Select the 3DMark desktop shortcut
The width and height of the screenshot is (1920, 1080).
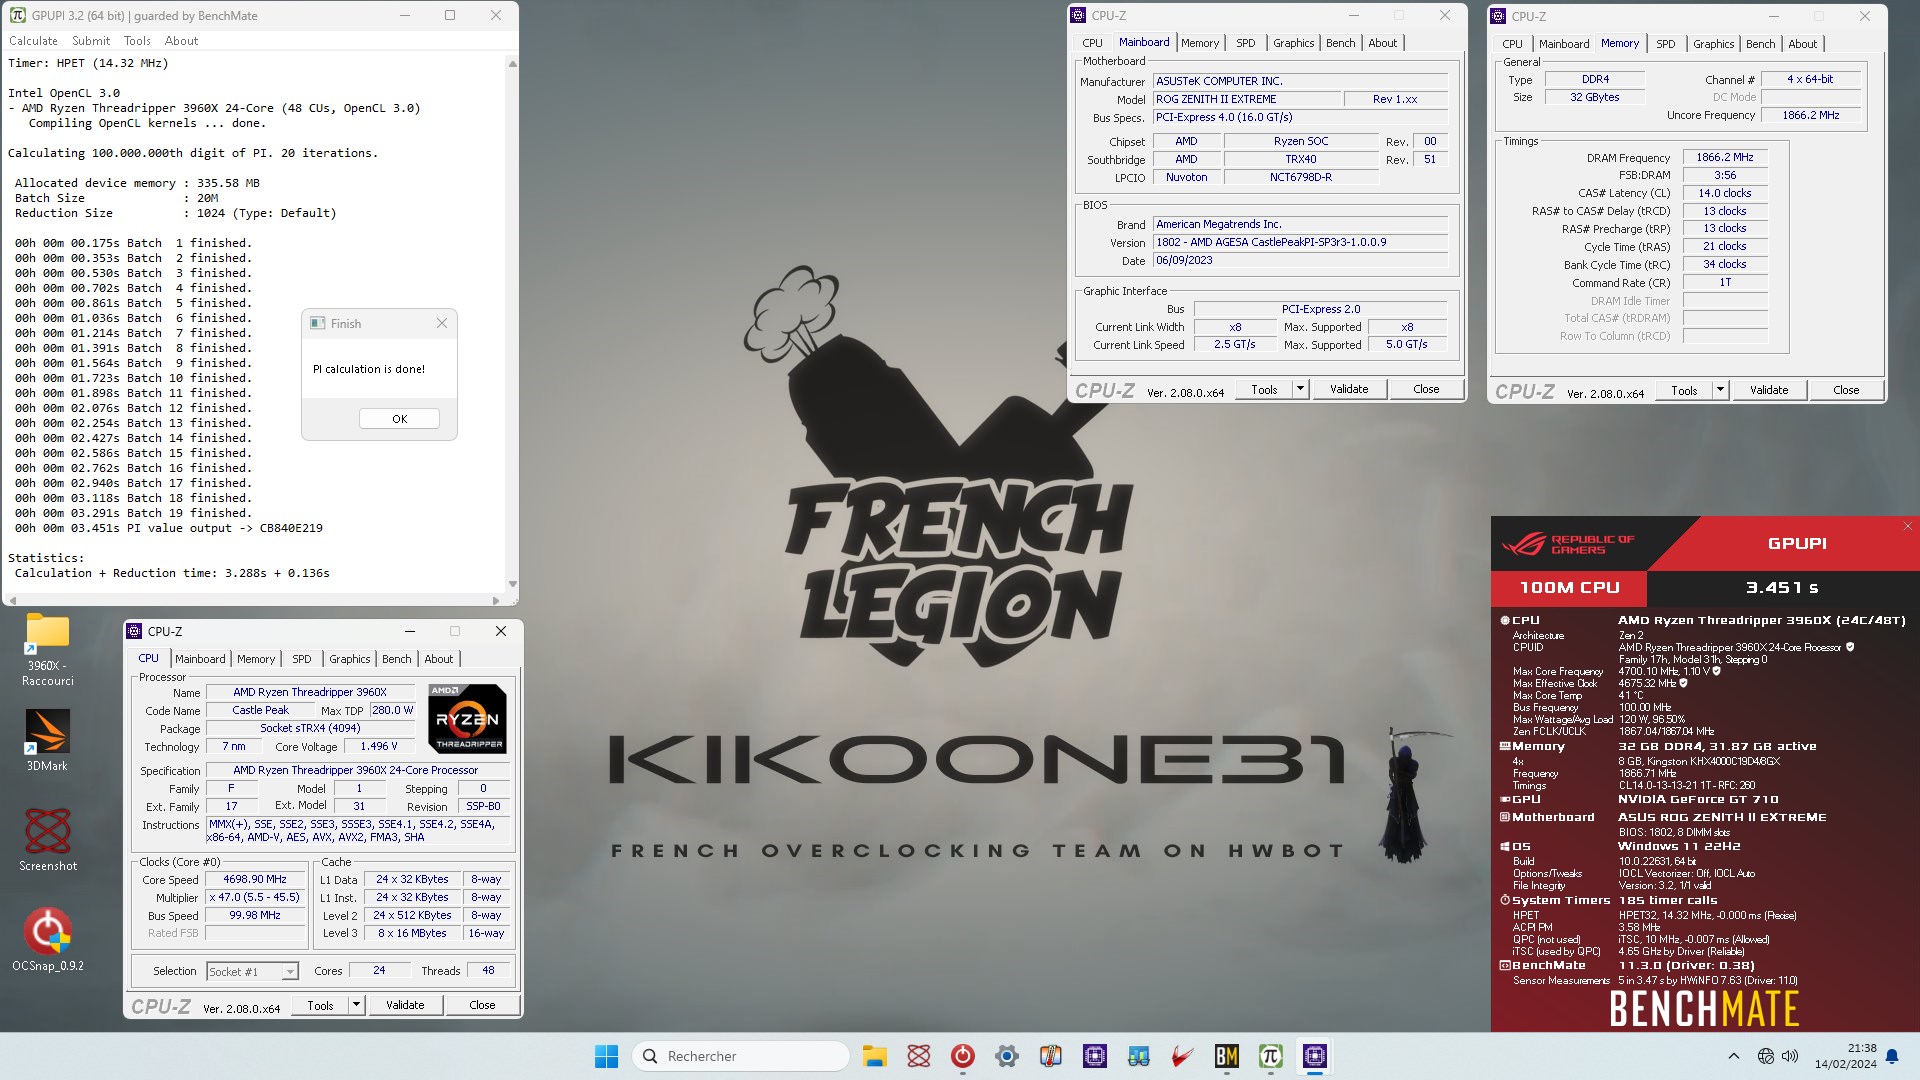[x=48, y=740]
